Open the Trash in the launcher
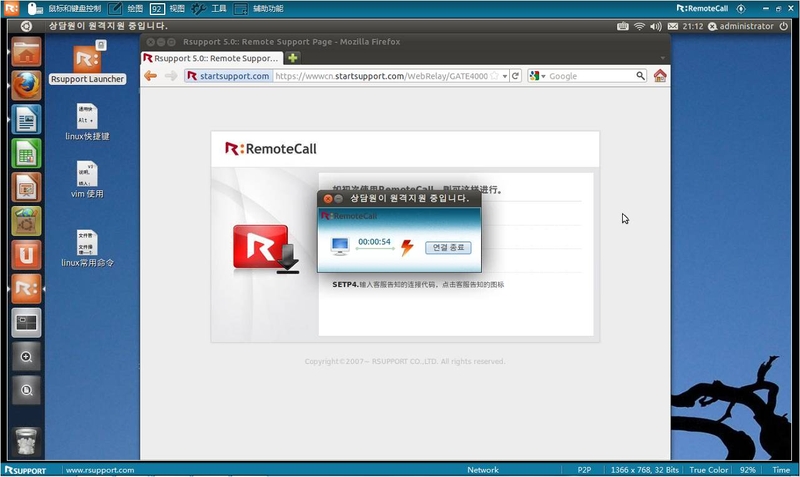 tap(26, 439)
